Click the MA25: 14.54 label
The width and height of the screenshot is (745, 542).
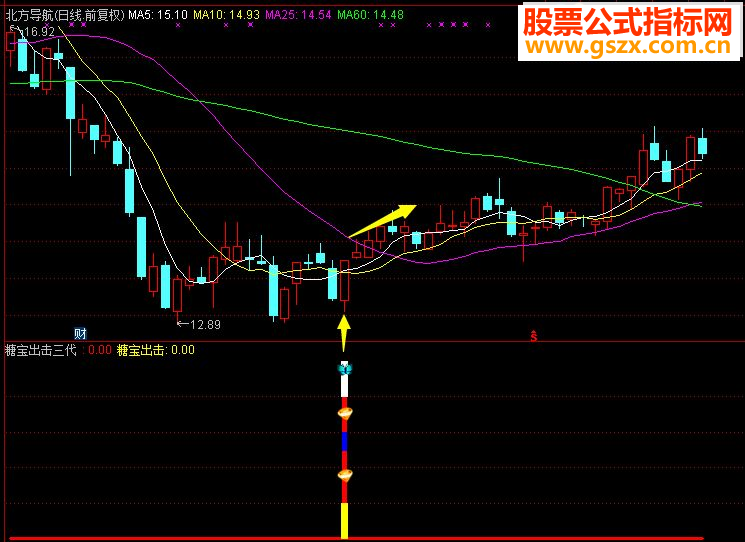(x=298, y=15)
